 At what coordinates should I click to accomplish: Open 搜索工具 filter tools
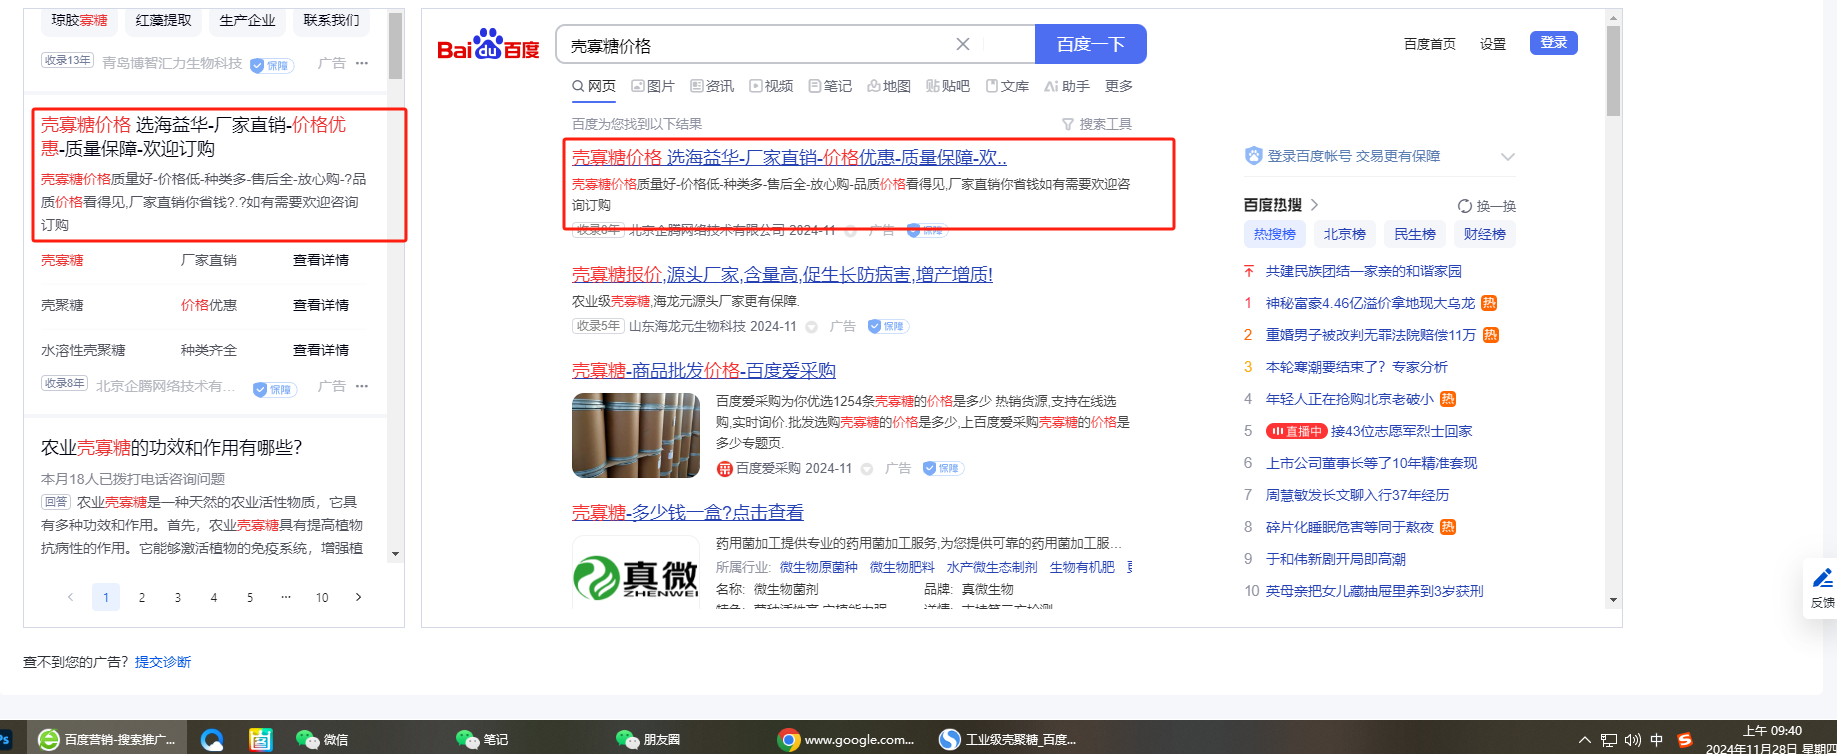[x=1097, y=124]
